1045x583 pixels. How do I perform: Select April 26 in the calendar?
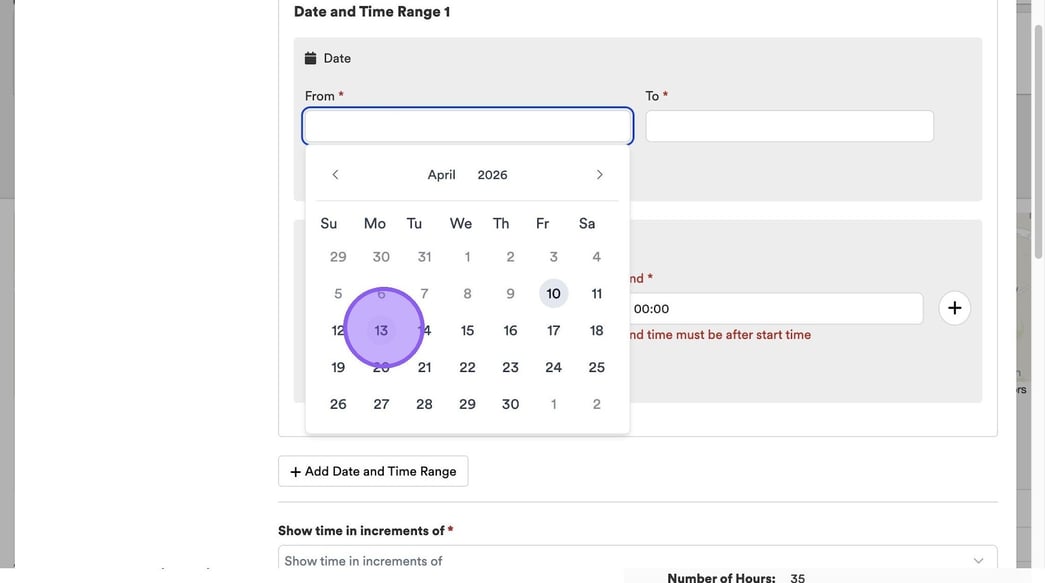click(x=338, y=404)
